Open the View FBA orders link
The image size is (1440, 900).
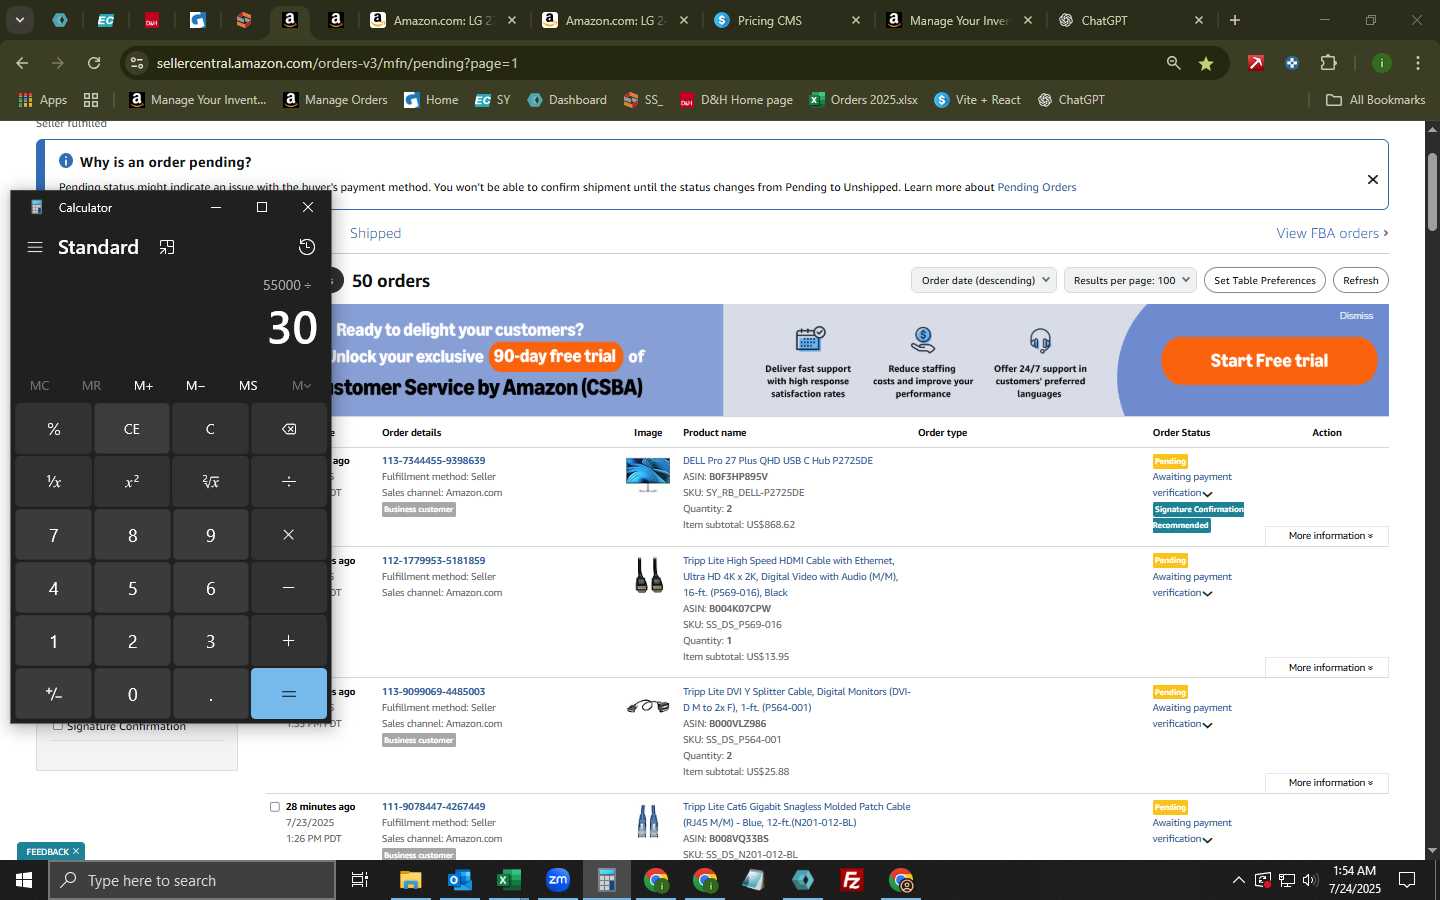coord(1332,233)
